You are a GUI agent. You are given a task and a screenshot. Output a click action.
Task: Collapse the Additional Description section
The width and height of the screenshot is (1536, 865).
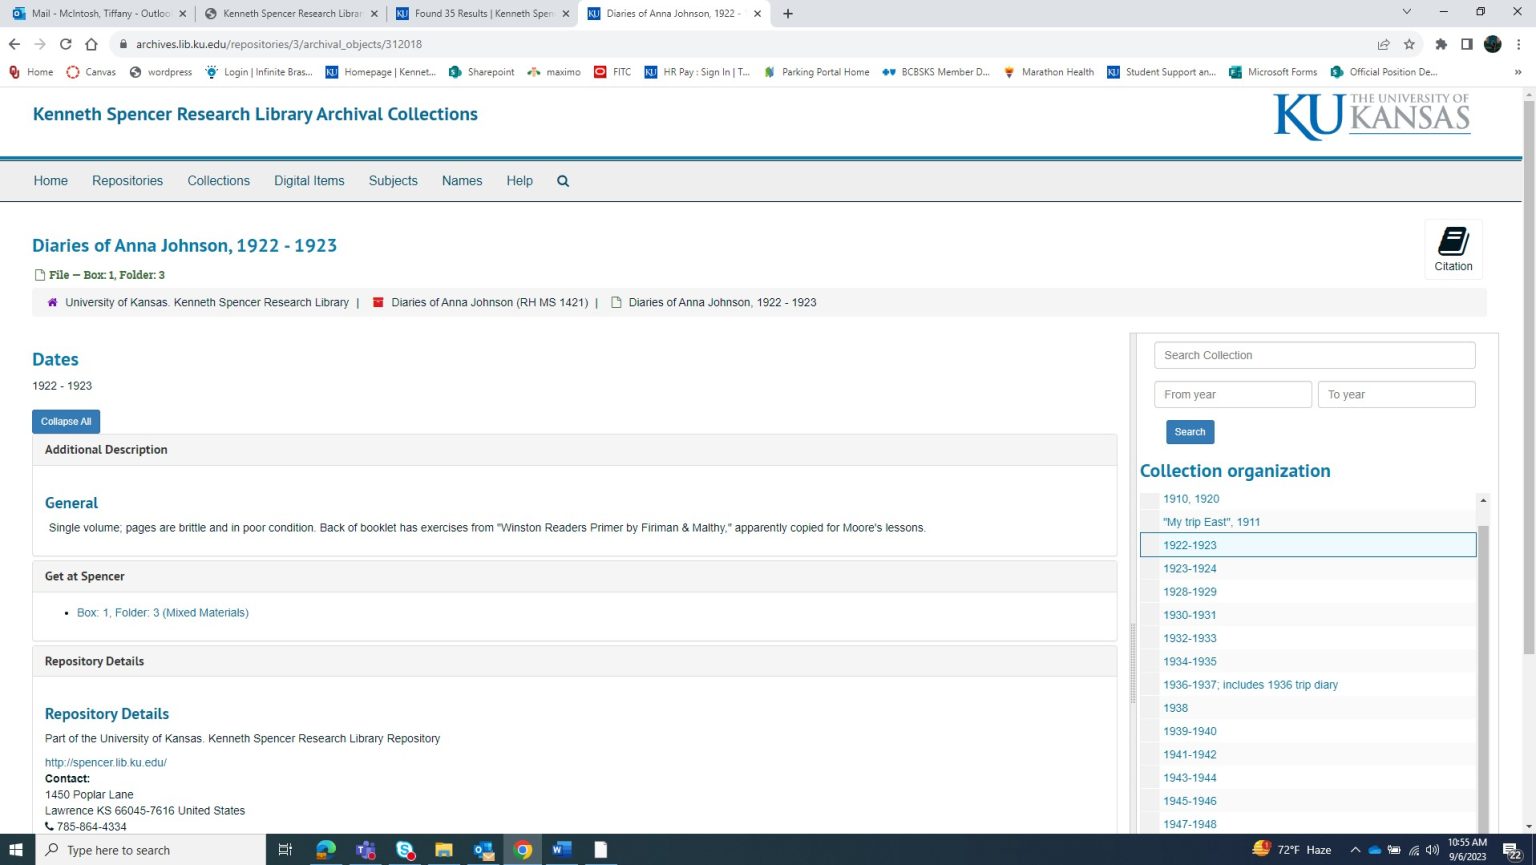point(106,449)
